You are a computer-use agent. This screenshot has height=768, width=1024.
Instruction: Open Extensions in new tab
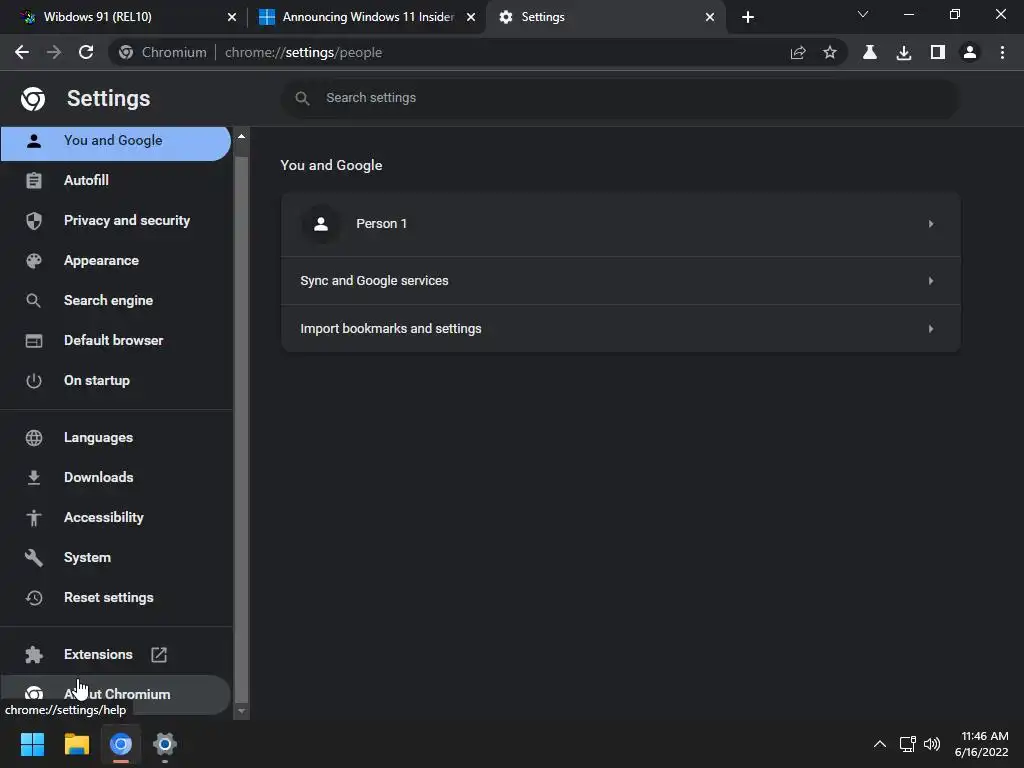click(116, 654)
